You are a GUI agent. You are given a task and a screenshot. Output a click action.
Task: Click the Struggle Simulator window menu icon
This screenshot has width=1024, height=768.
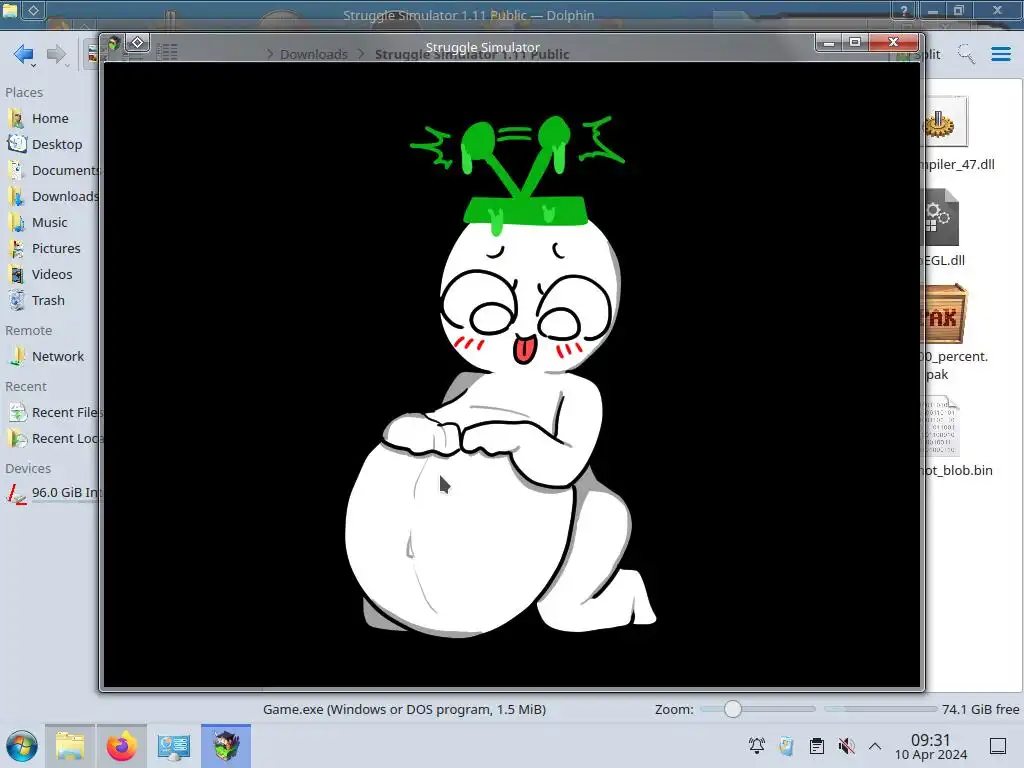(x=114, y=43)
